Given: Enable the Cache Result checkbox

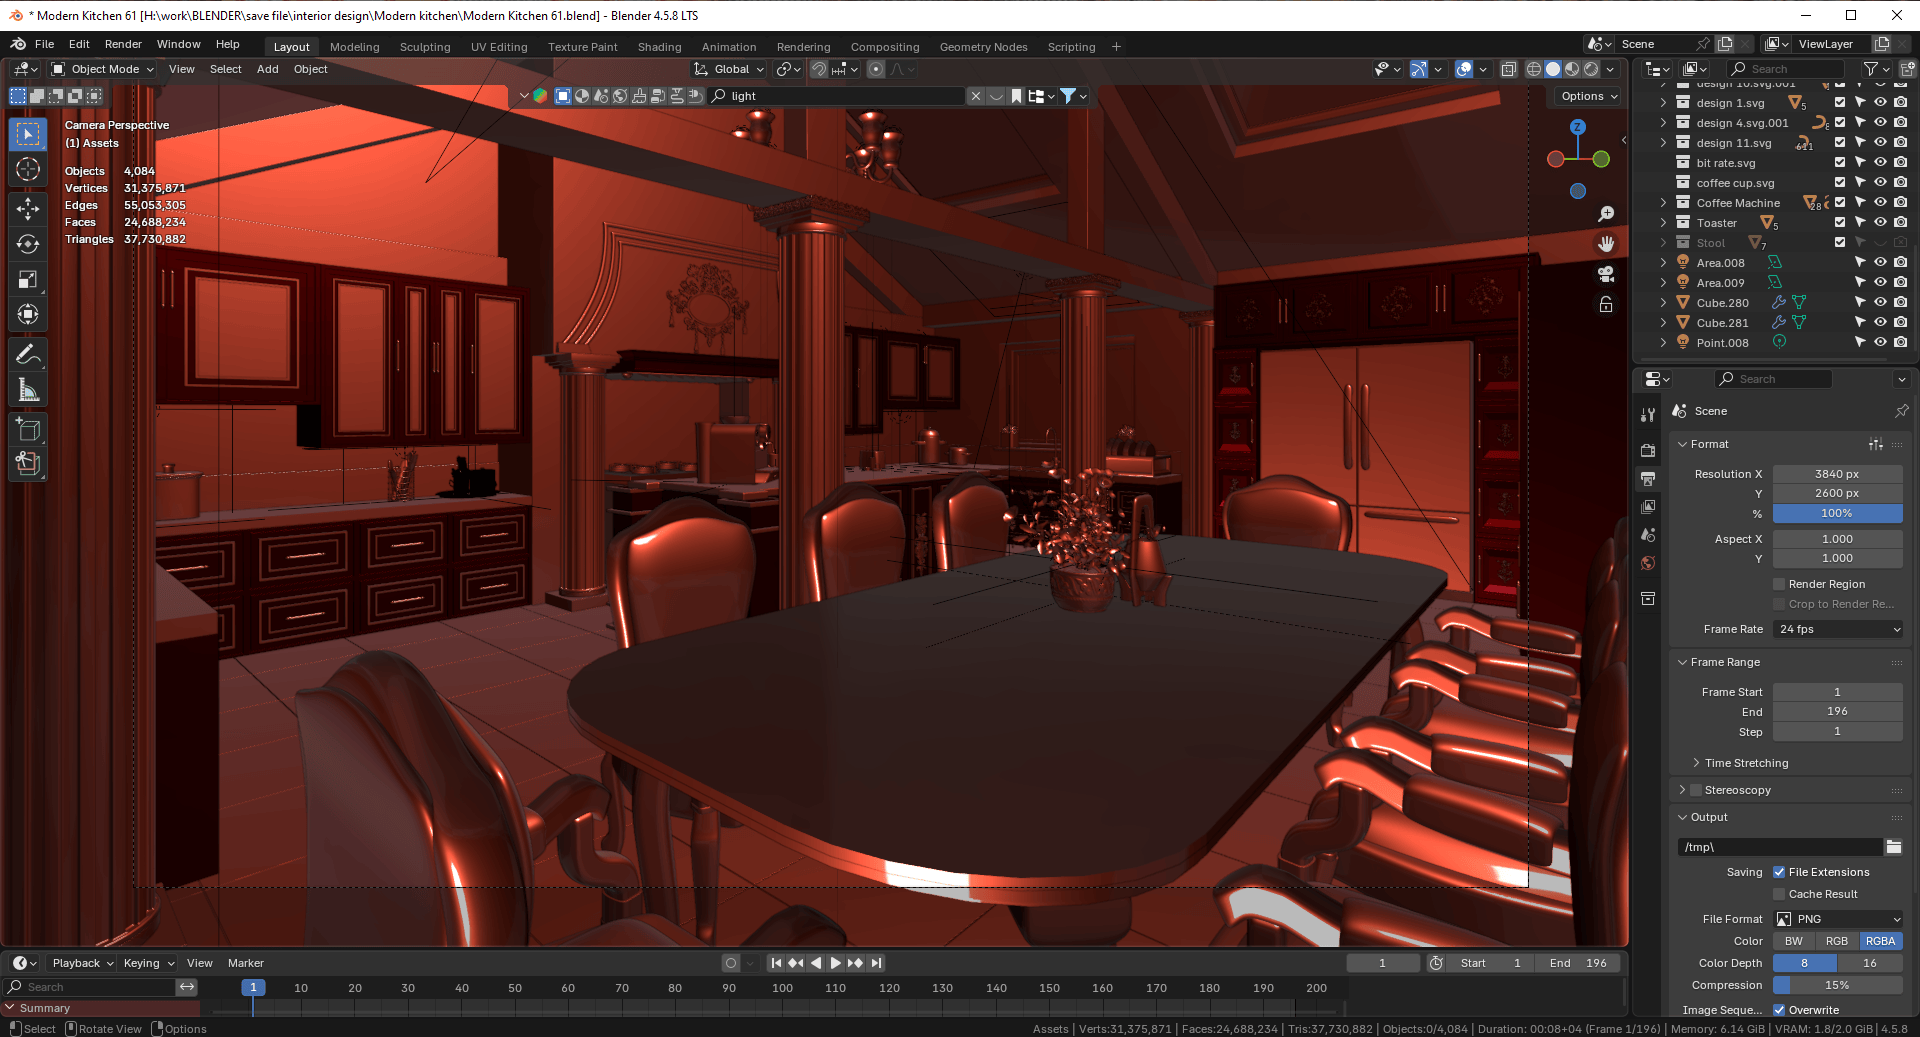Looking at the screenshot, I should click(1779, 894).
